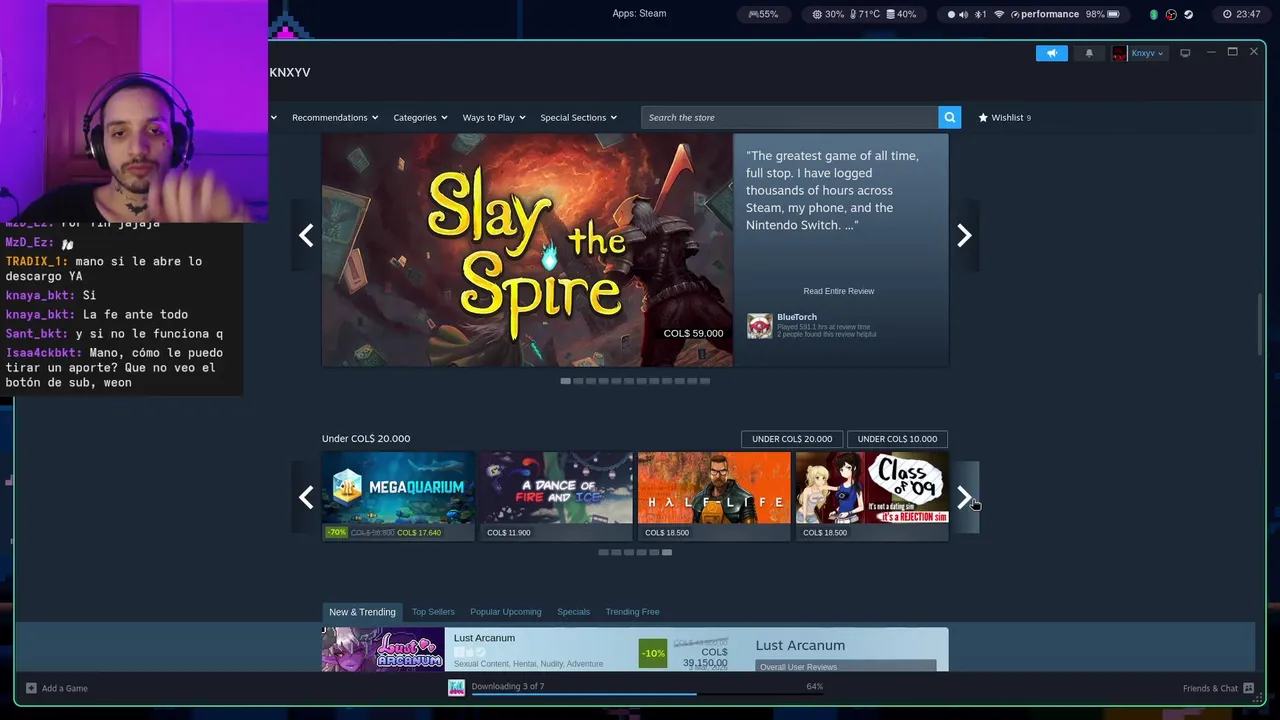The height and width of the screenshot is (720, 1280).
Task: Click the UNDER COL$ 20.000 button
Action: pos(792,439)
